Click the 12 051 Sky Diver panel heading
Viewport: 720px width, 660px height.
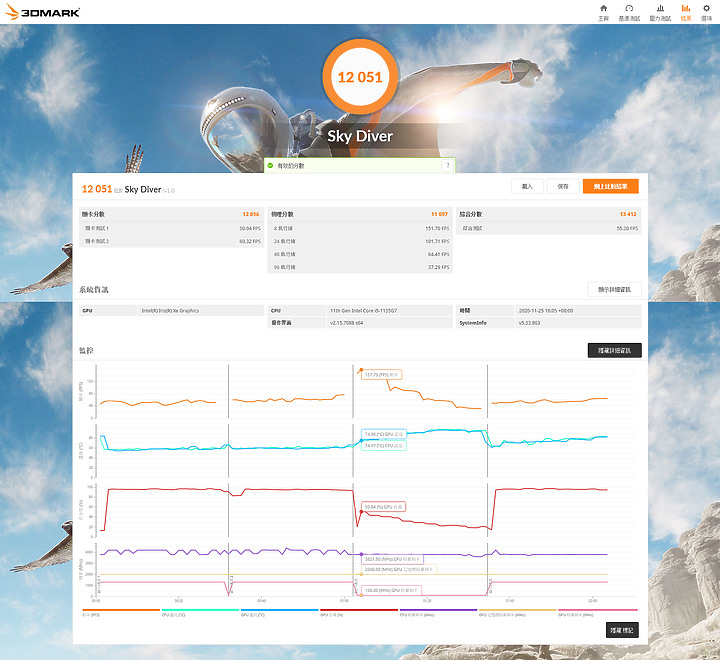coord(128,189)
